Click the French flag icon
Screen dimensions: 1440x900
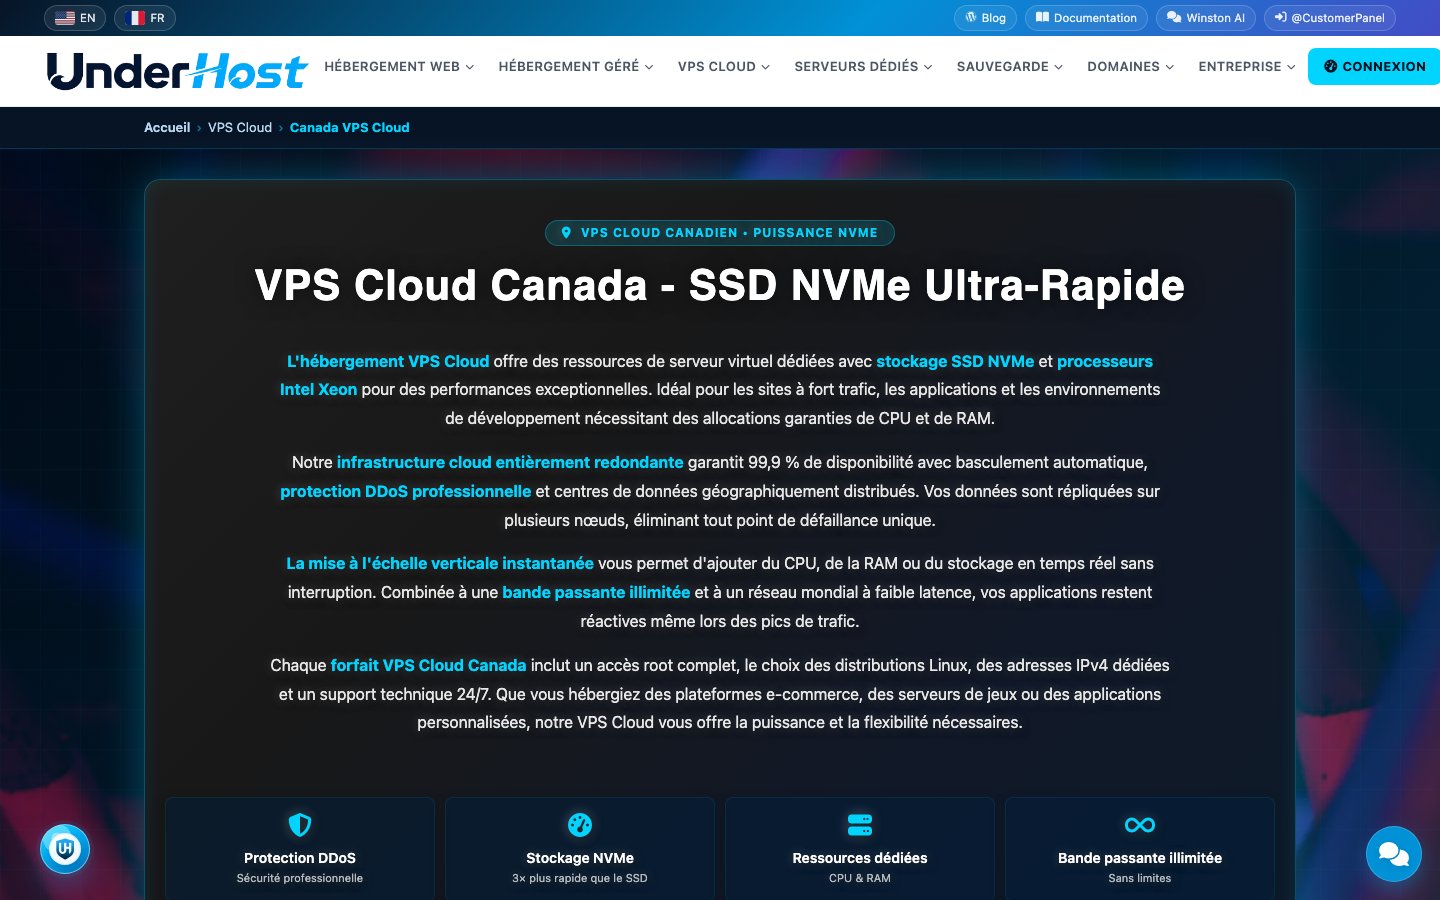(135, 18)
